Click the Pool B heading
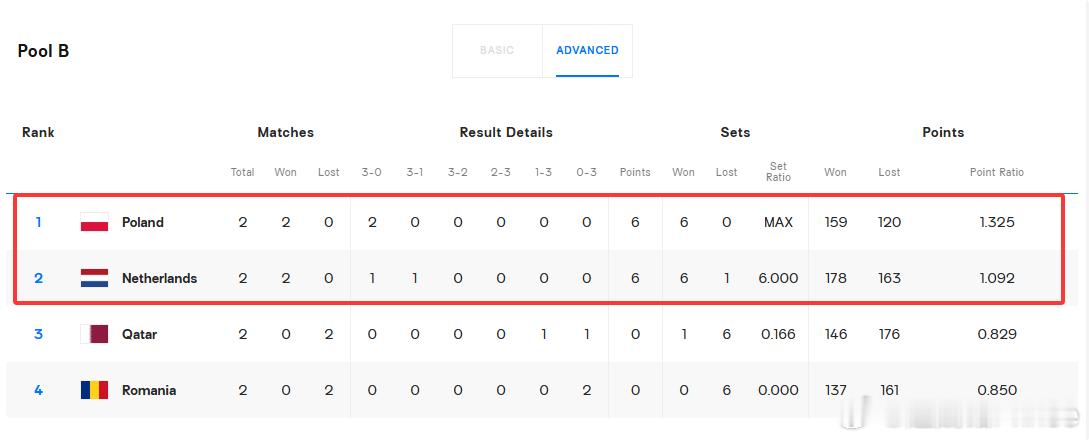1089x440 pixels. [x=43, y=51]
